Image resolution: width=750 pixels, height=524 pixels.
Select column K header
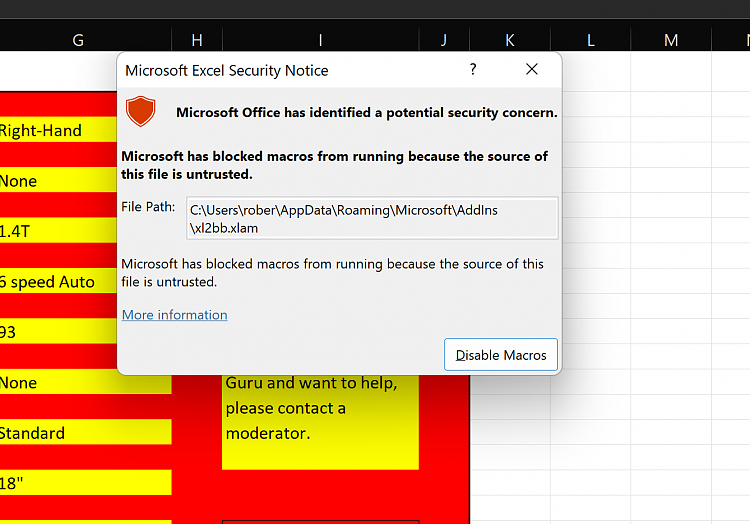coord(510,40)
